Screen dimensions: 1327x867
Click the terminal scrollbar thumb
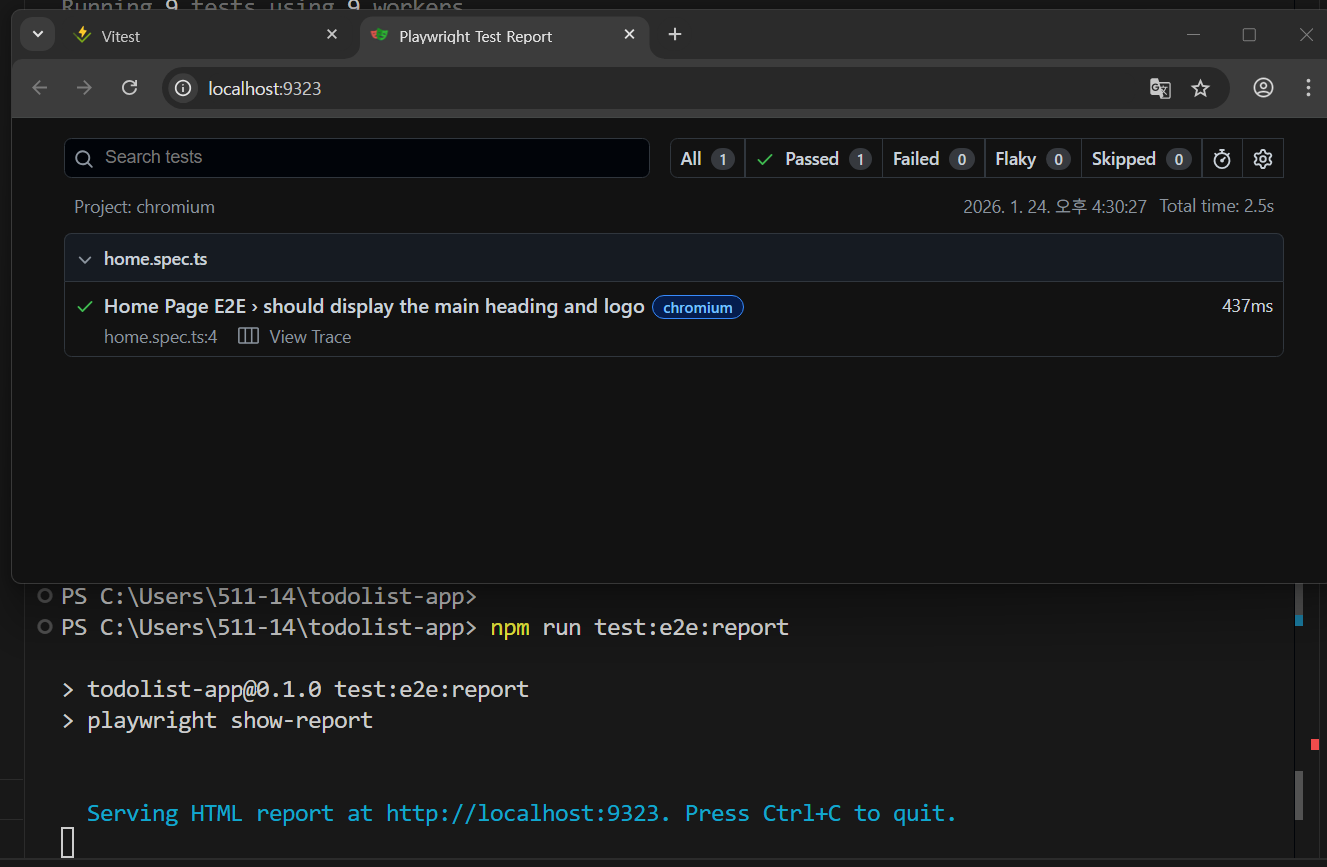point(1298,796)
